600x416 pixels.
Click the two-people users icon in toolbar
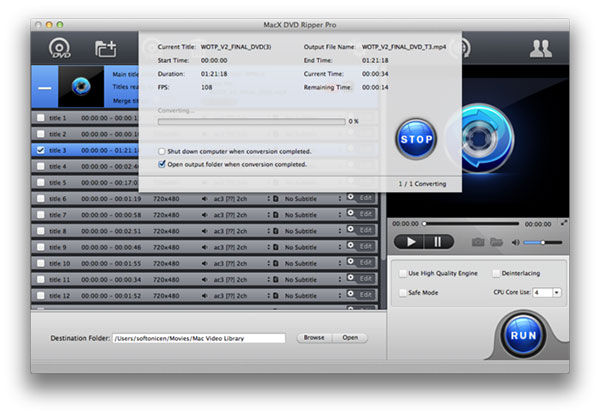click(540, 49)
